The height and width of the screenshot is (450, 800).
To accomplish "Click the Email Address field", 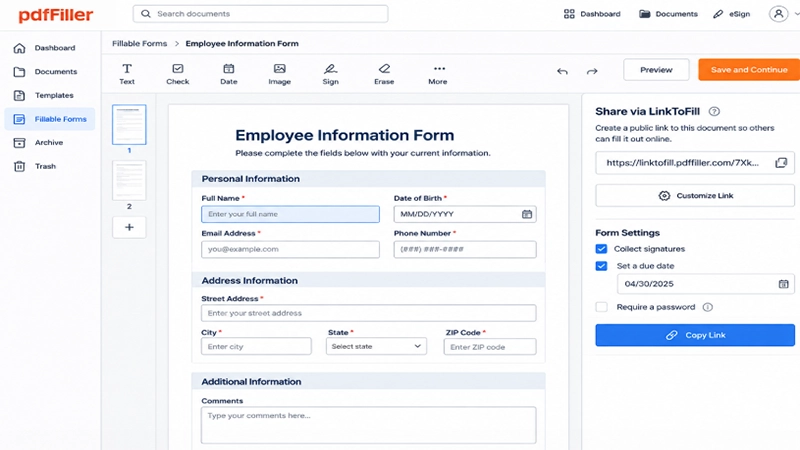I will point(290,249).
